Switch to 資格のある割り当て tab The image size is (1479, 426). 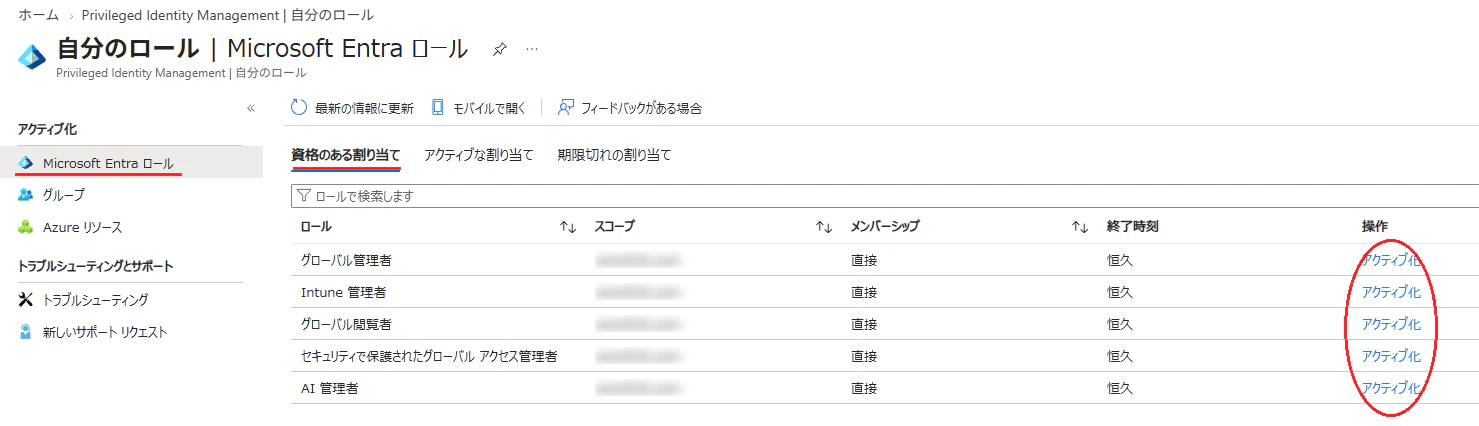[346, 155]
